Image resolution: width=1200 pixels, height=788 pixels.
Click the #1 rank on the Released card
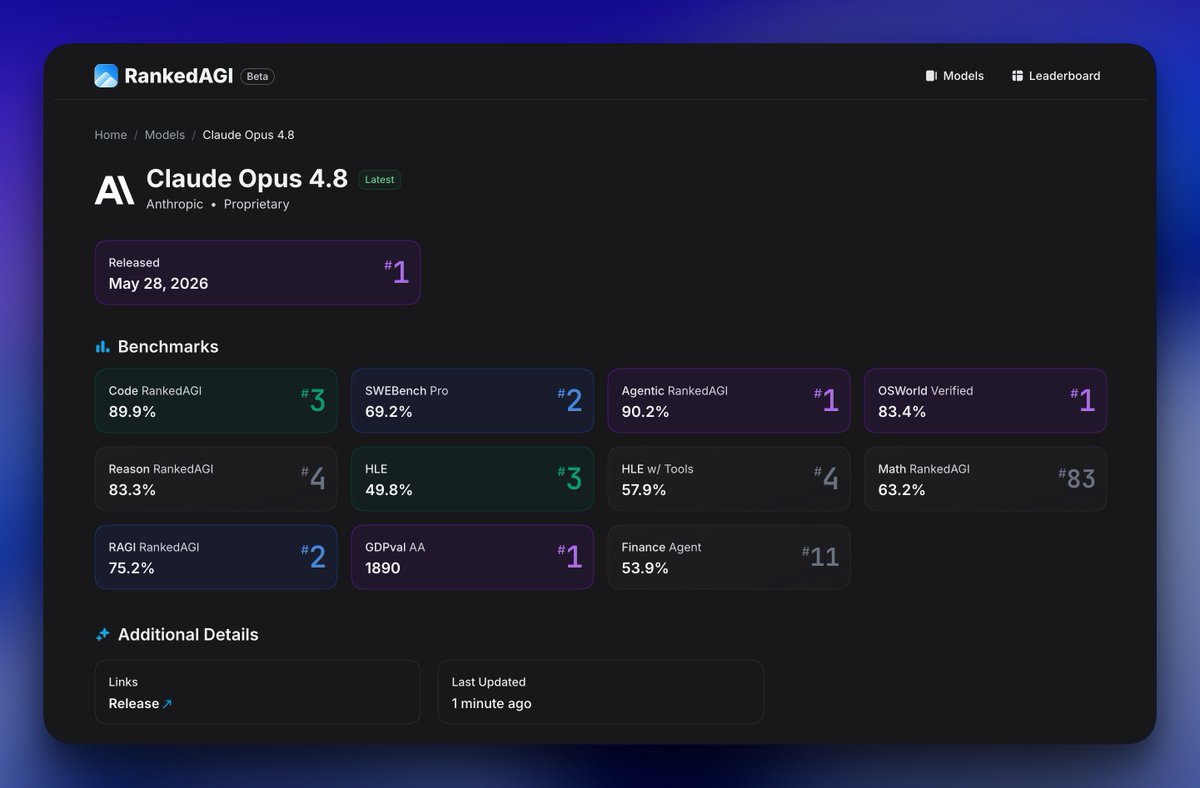397,272
